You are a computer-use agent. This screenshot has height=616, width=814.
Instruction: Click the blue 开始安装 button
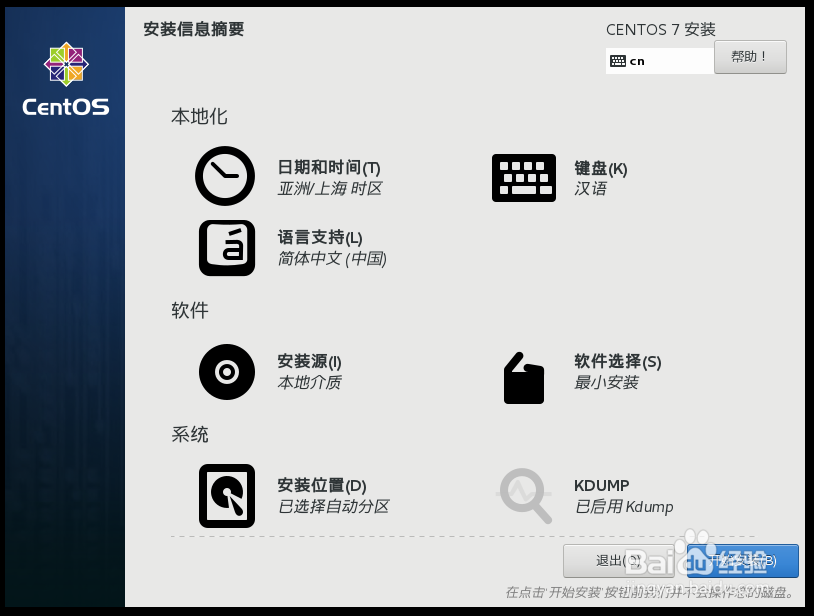(740, 561)
